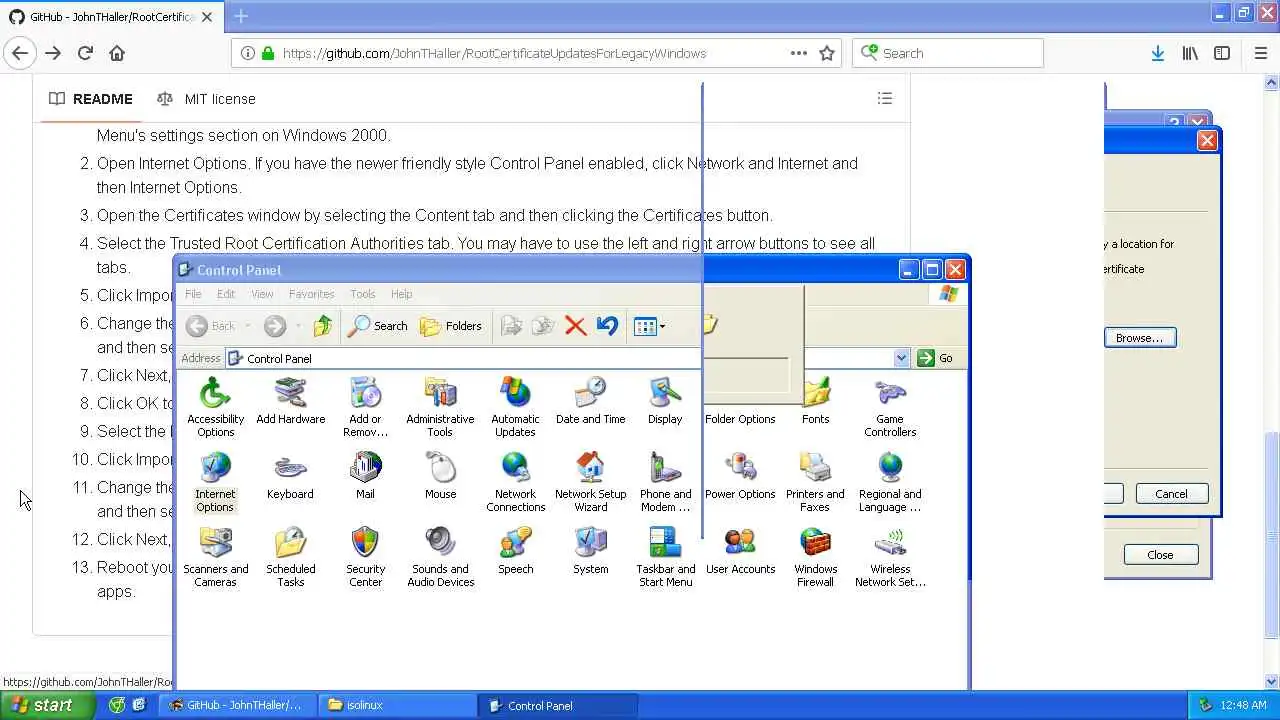This screenshot has width=1280, height=720.
Task: Open Firefox downloads panel
Action: [x=1157, y=53]
